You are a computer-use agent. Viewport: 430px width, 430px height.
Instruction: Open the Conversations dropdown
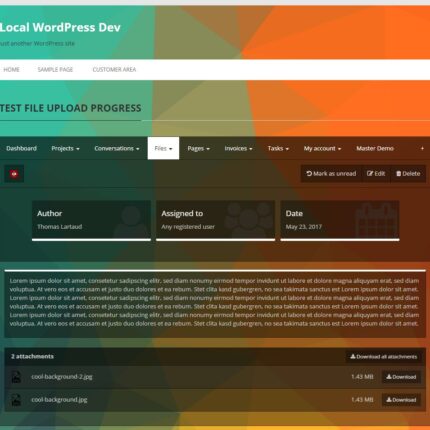click(x=117, y=148)
